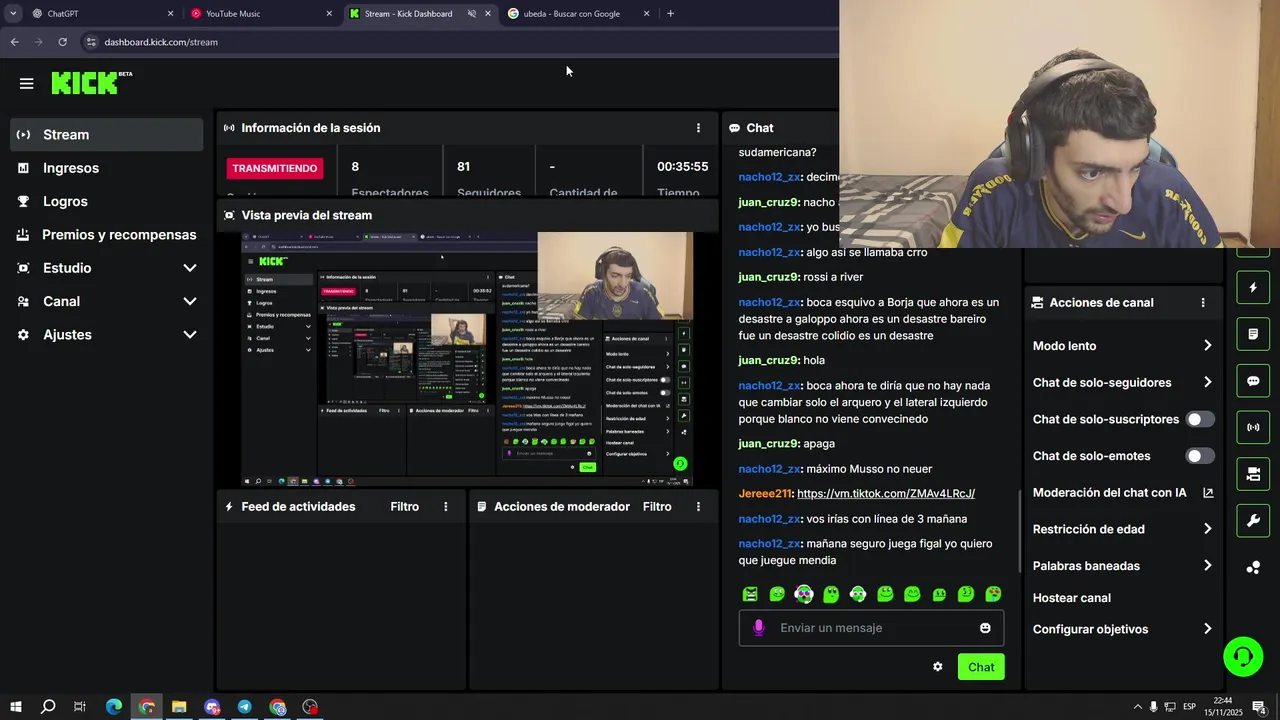This screenshot has height=720, width=1280.
Task: Open File Explorer from the taskbar
Action: tap(179, 707)
